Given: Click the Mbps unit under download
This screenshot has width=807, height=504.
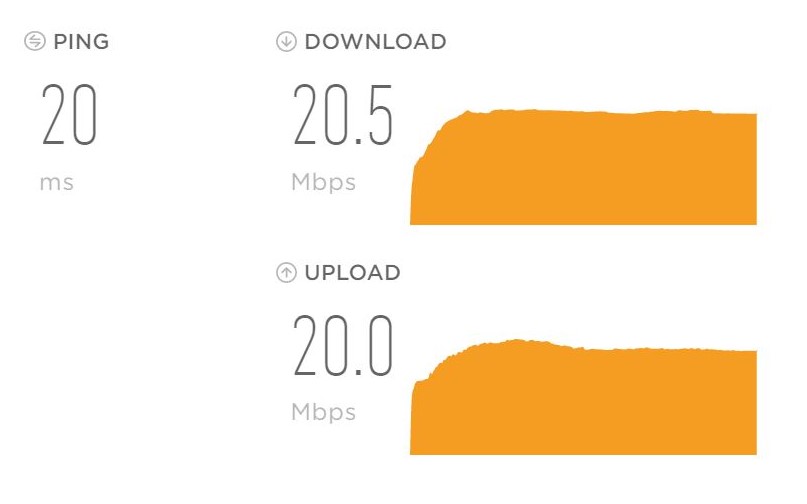Looking at the screenshot, I should tap(323, 183).
